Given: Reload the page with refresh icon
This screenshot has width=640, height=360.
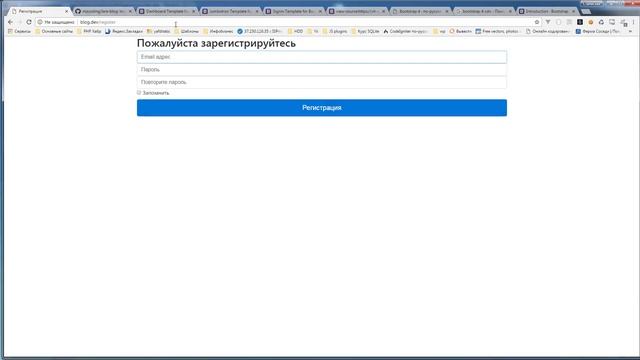Looking at the screenshot, I should 29,22.
